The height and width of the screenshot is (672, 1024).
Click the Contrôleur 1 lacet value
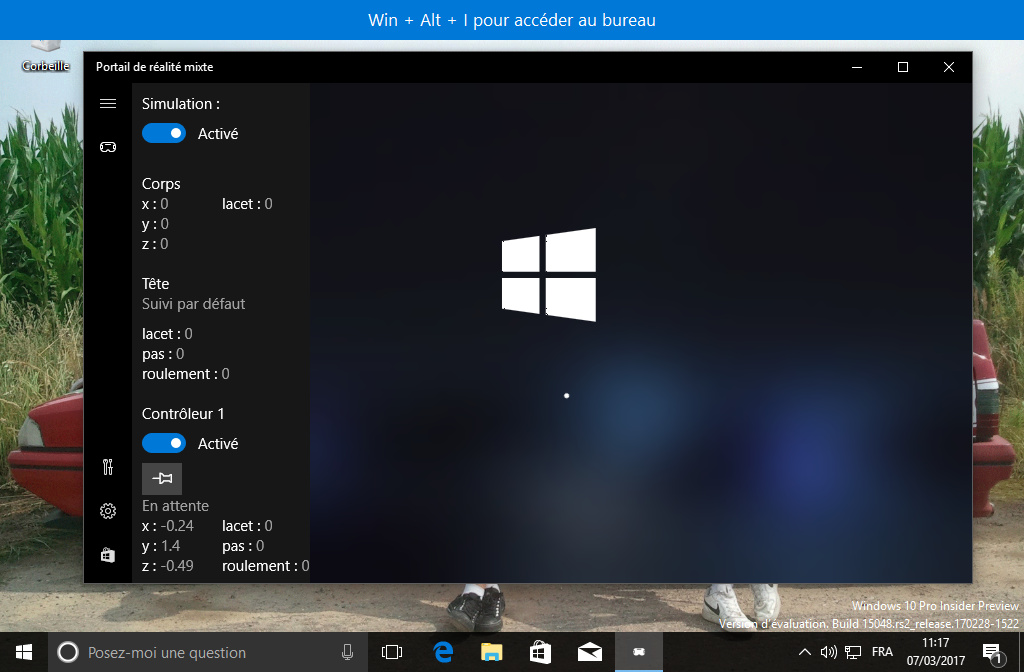(268, 526)
